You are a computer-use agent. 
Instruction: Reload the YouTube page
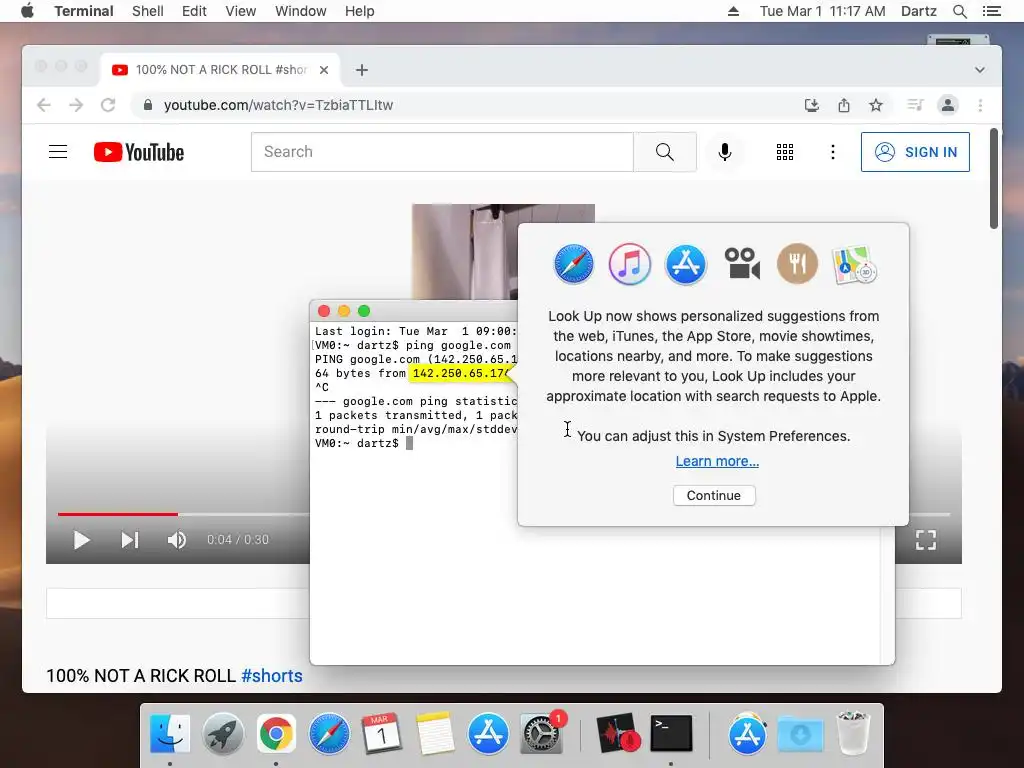tap(108, 105)
